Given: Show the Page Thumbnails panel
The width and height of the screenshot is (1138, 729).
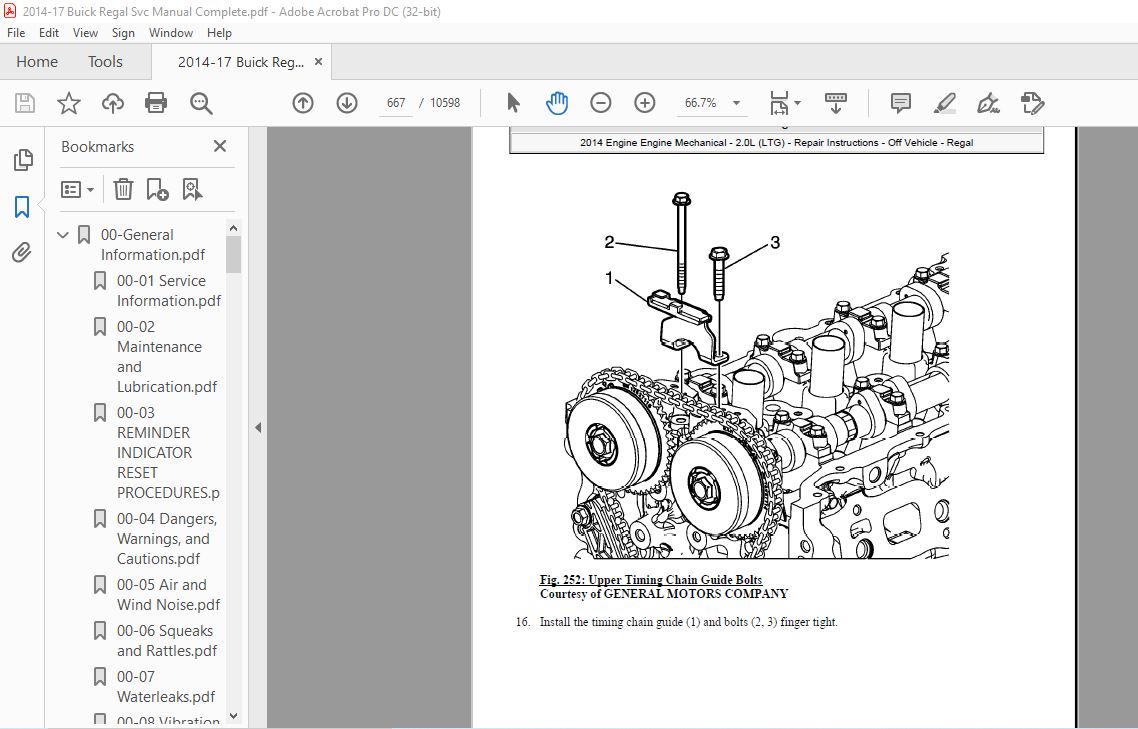Looking at the screenshot, I should (x=22, y=160).
